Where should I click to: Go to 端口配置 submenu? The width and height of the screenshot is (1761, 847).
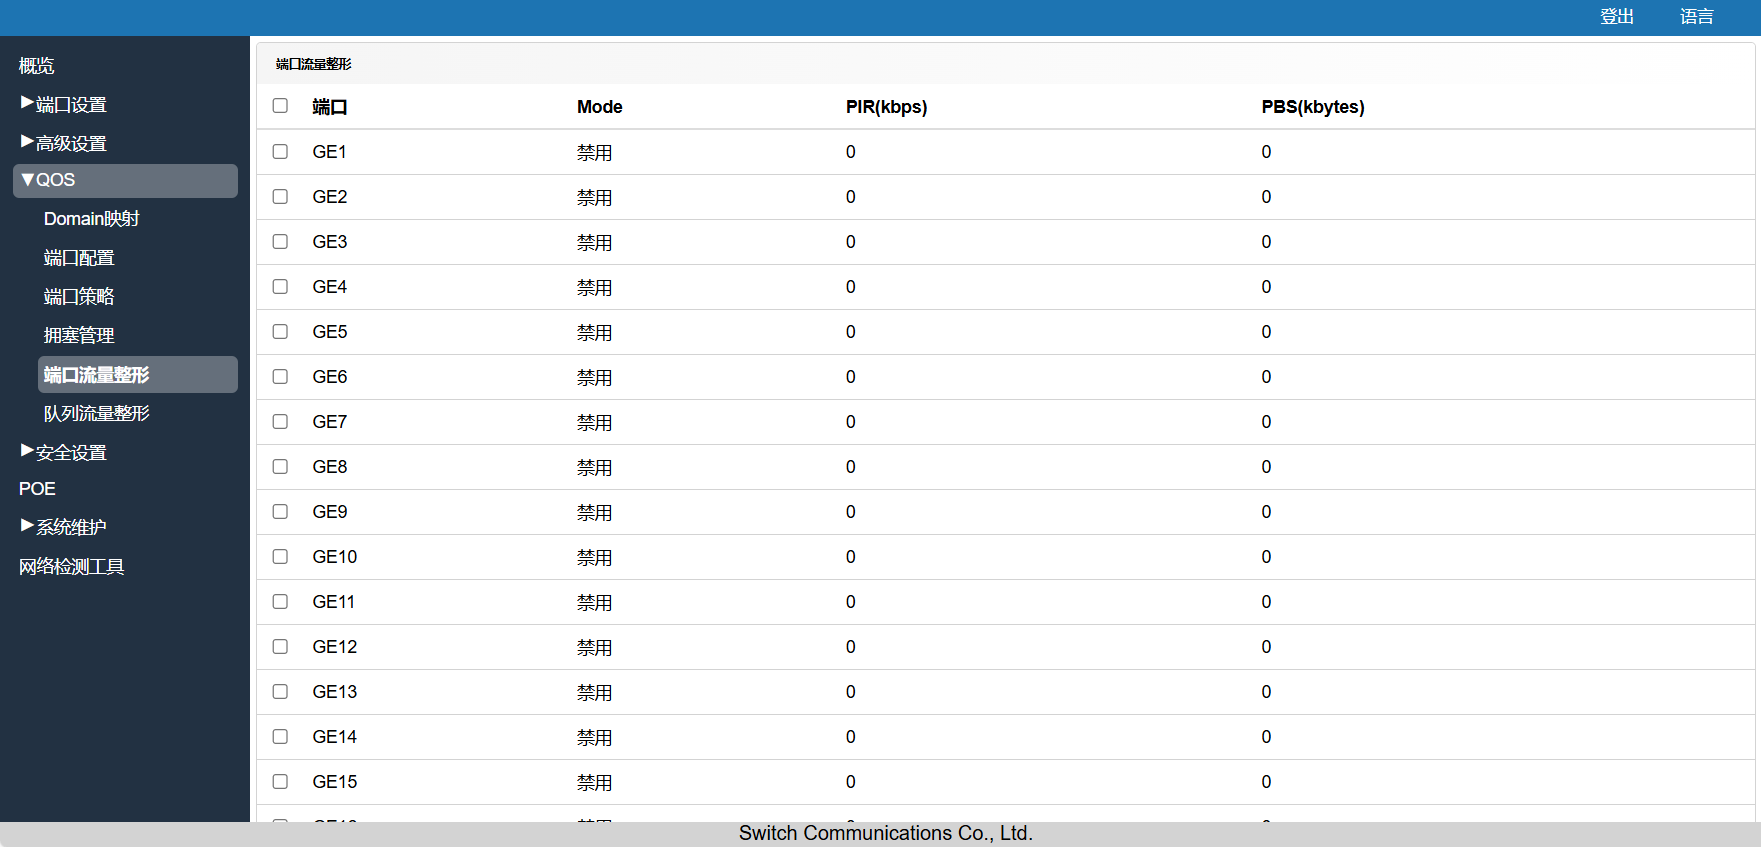pyautogui.click(x=79, y=258)
